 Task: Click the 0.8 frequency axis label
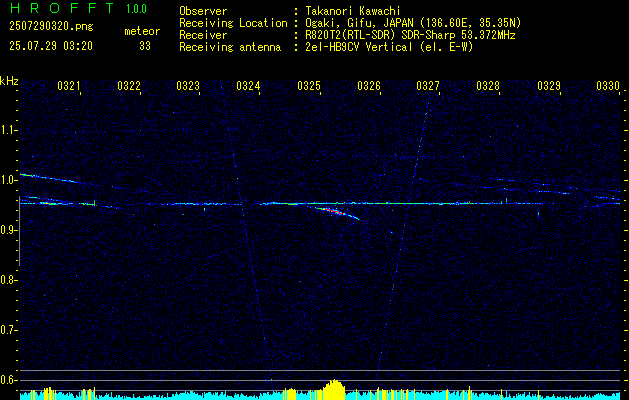tap(8, 280)
